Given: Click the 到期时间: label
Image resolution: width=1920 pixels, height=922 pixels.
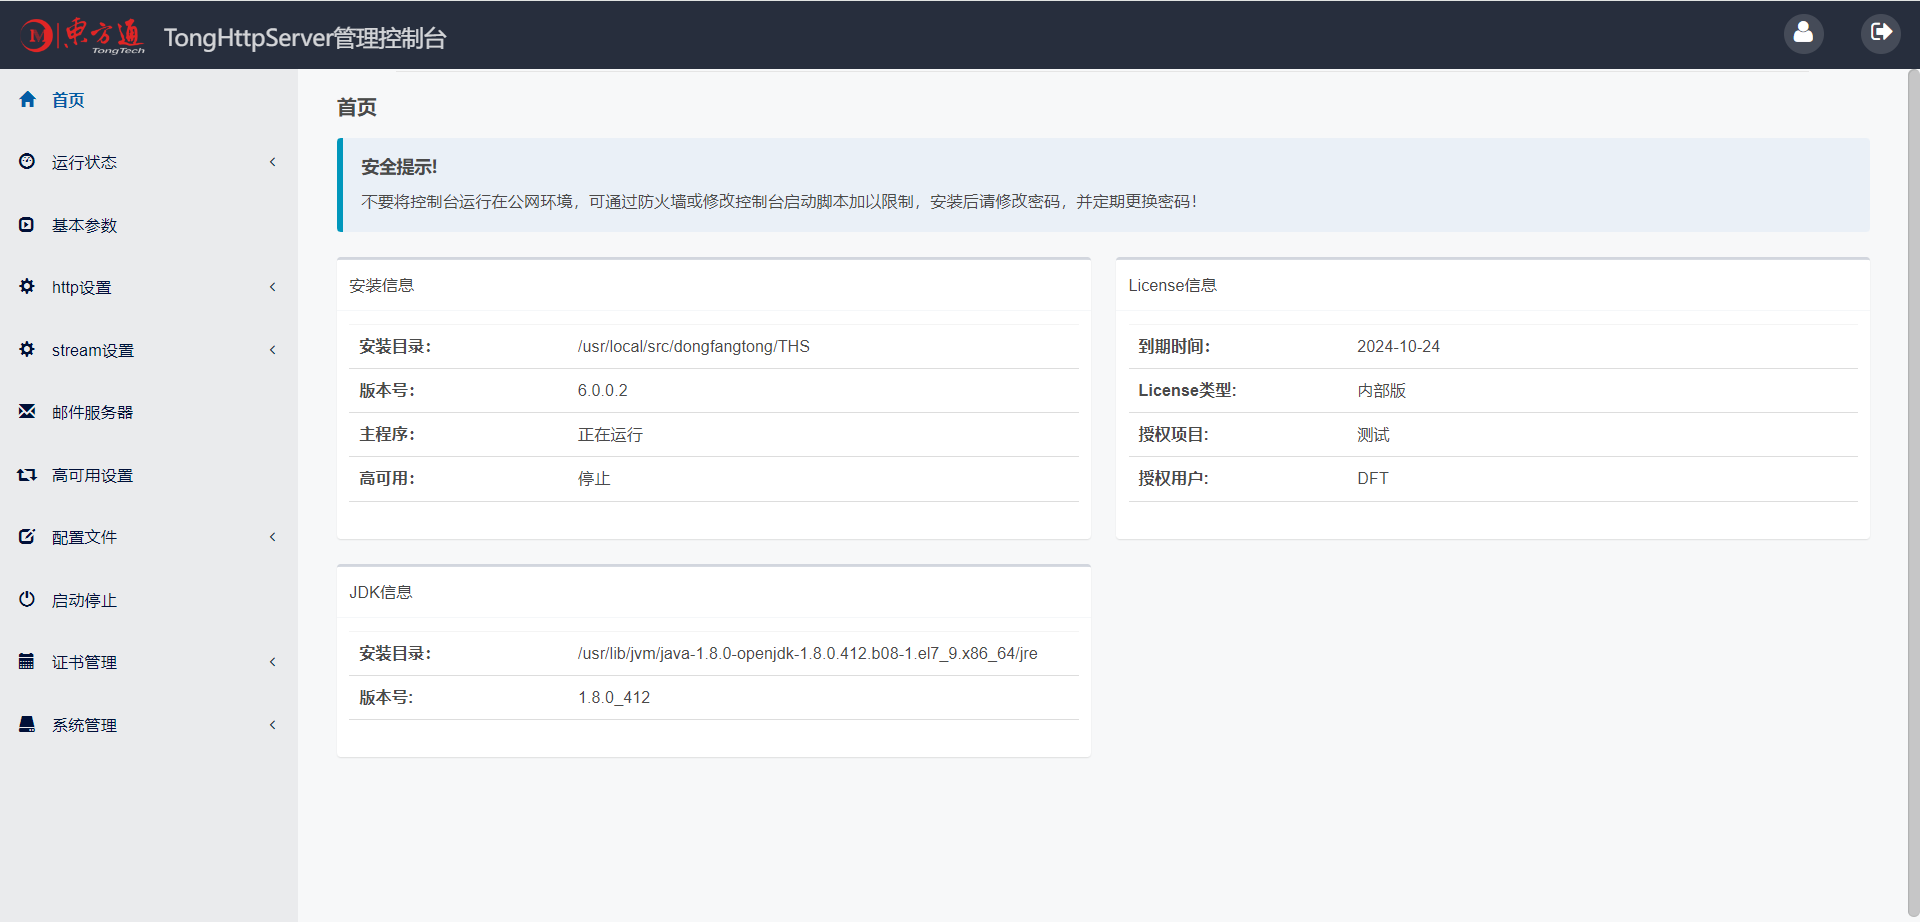Looking at the screenshot, I should coord(1174,346).
